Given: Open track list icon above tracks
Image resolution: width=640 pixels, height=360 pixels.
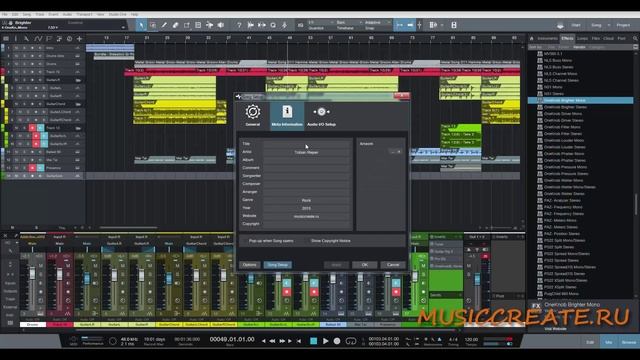Looking at the screenshot, I should point(6,39).
